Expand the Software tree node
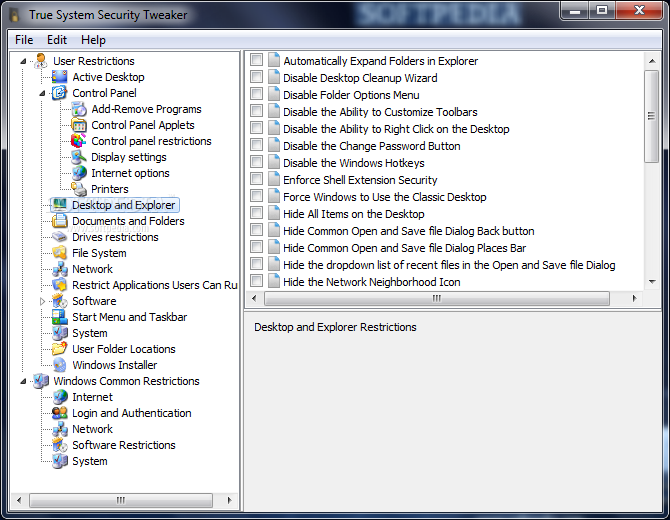This screenshot has height=520, width=670. (x=42, y=301)
